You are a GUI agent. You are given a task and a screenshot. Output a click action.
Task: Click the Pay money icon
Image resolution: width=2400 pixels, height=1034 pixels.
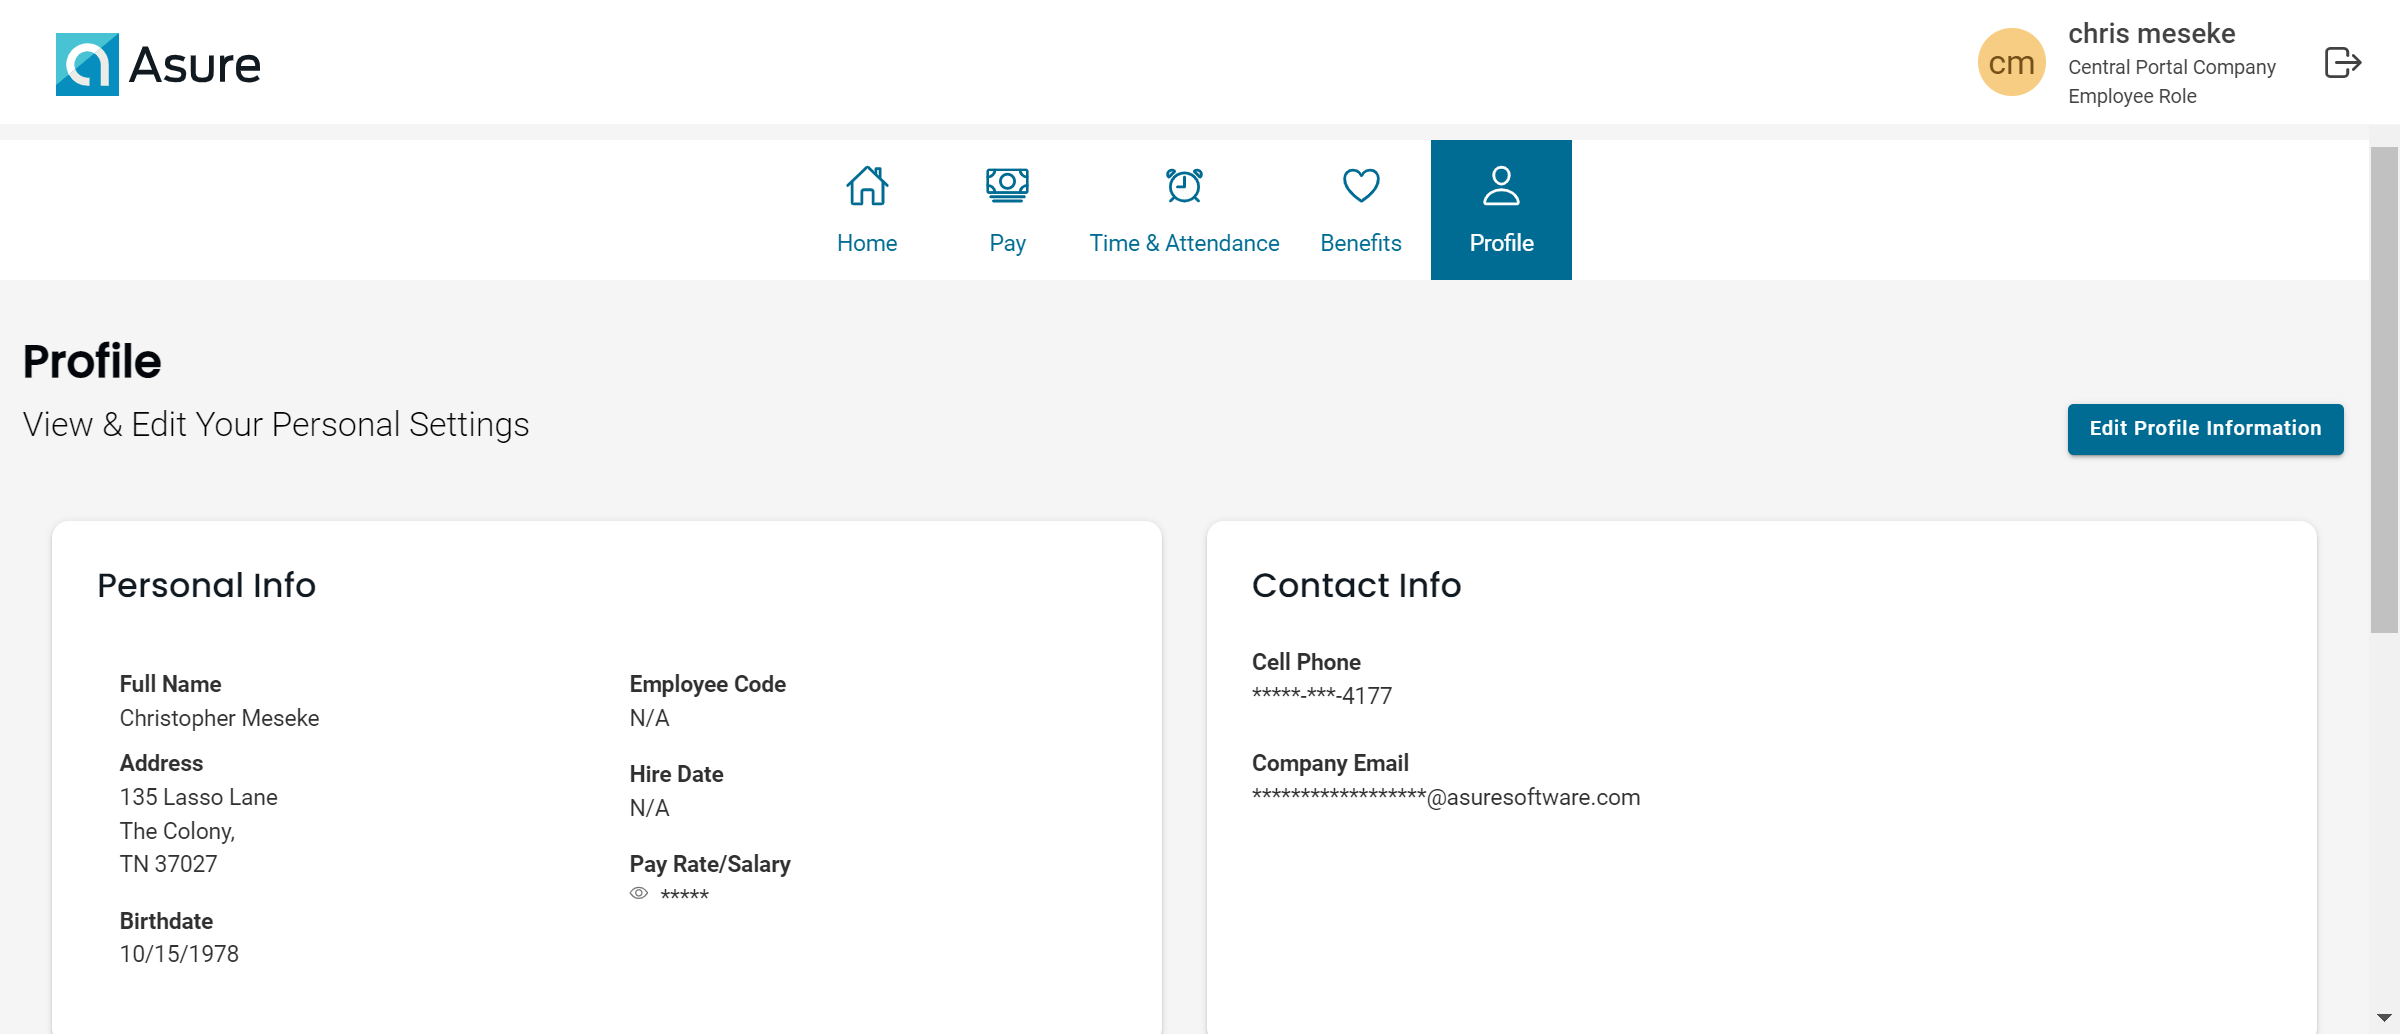click(1007, 185)
